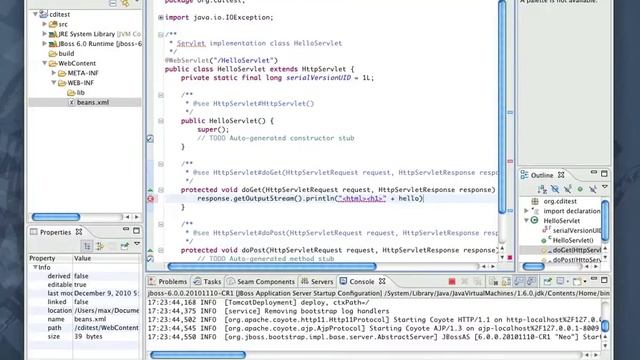
Task: Expand the META-INF folder
Action: click(x=53, y=73)
